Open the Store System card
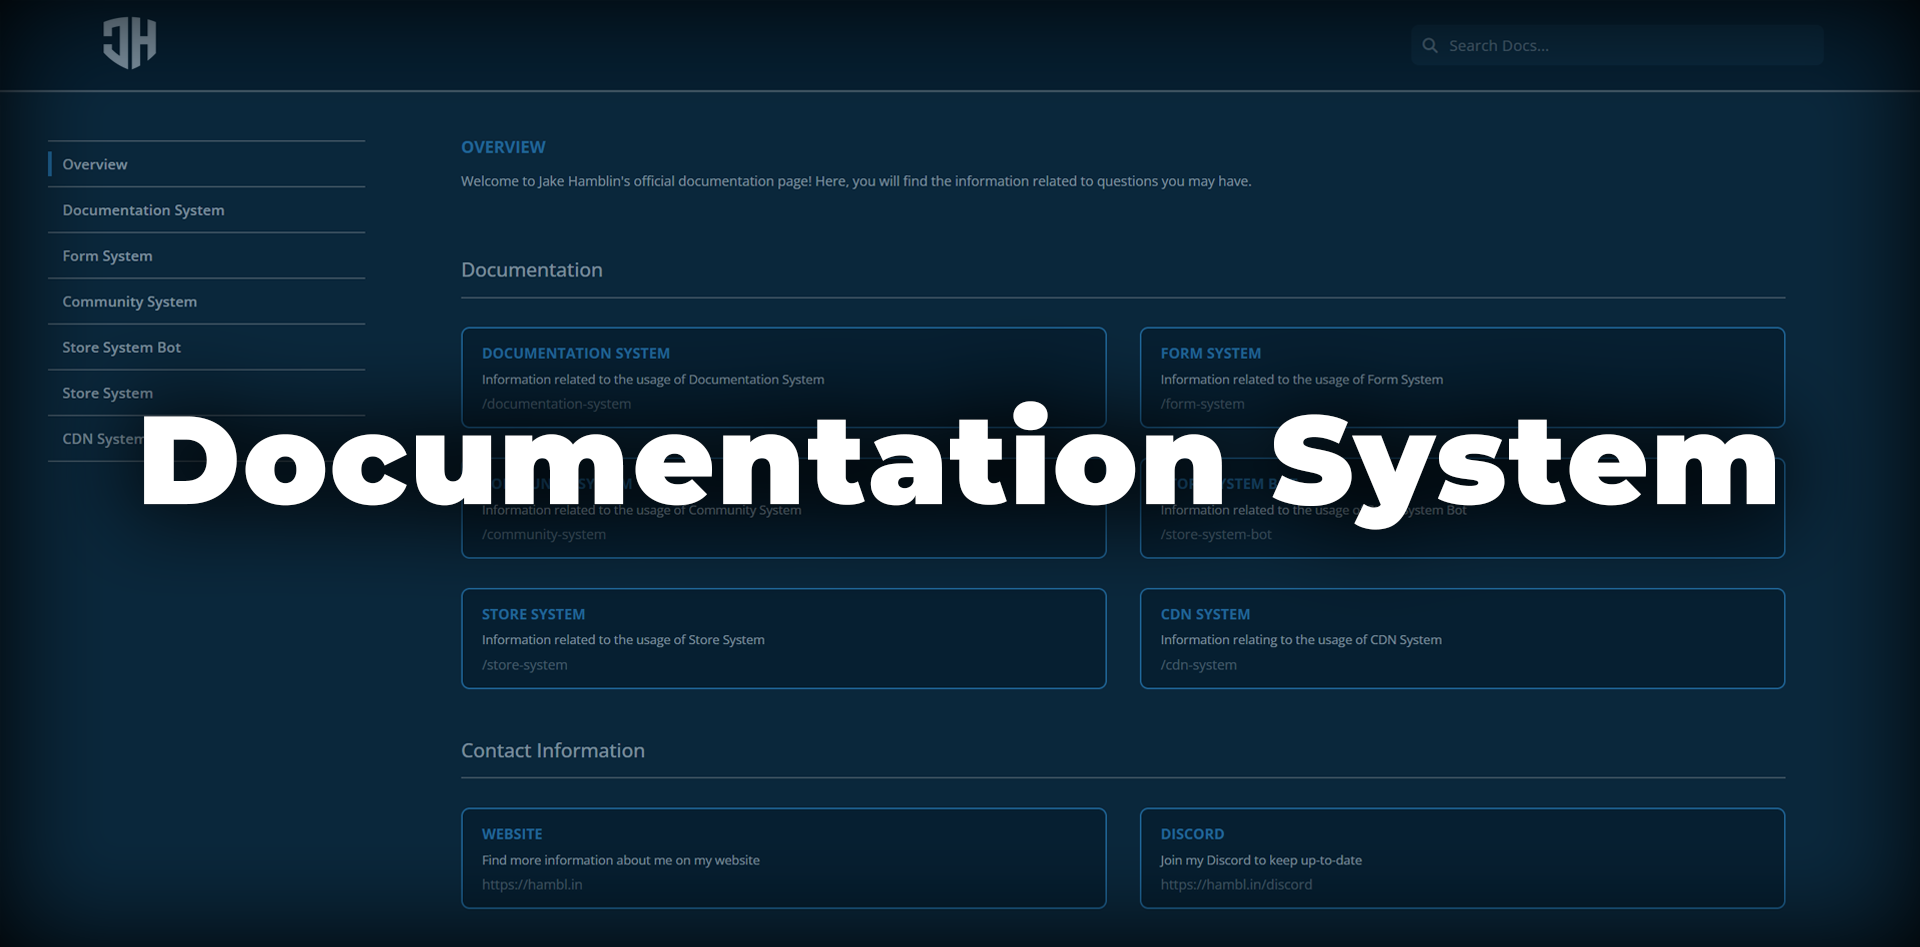 [784, 638]
